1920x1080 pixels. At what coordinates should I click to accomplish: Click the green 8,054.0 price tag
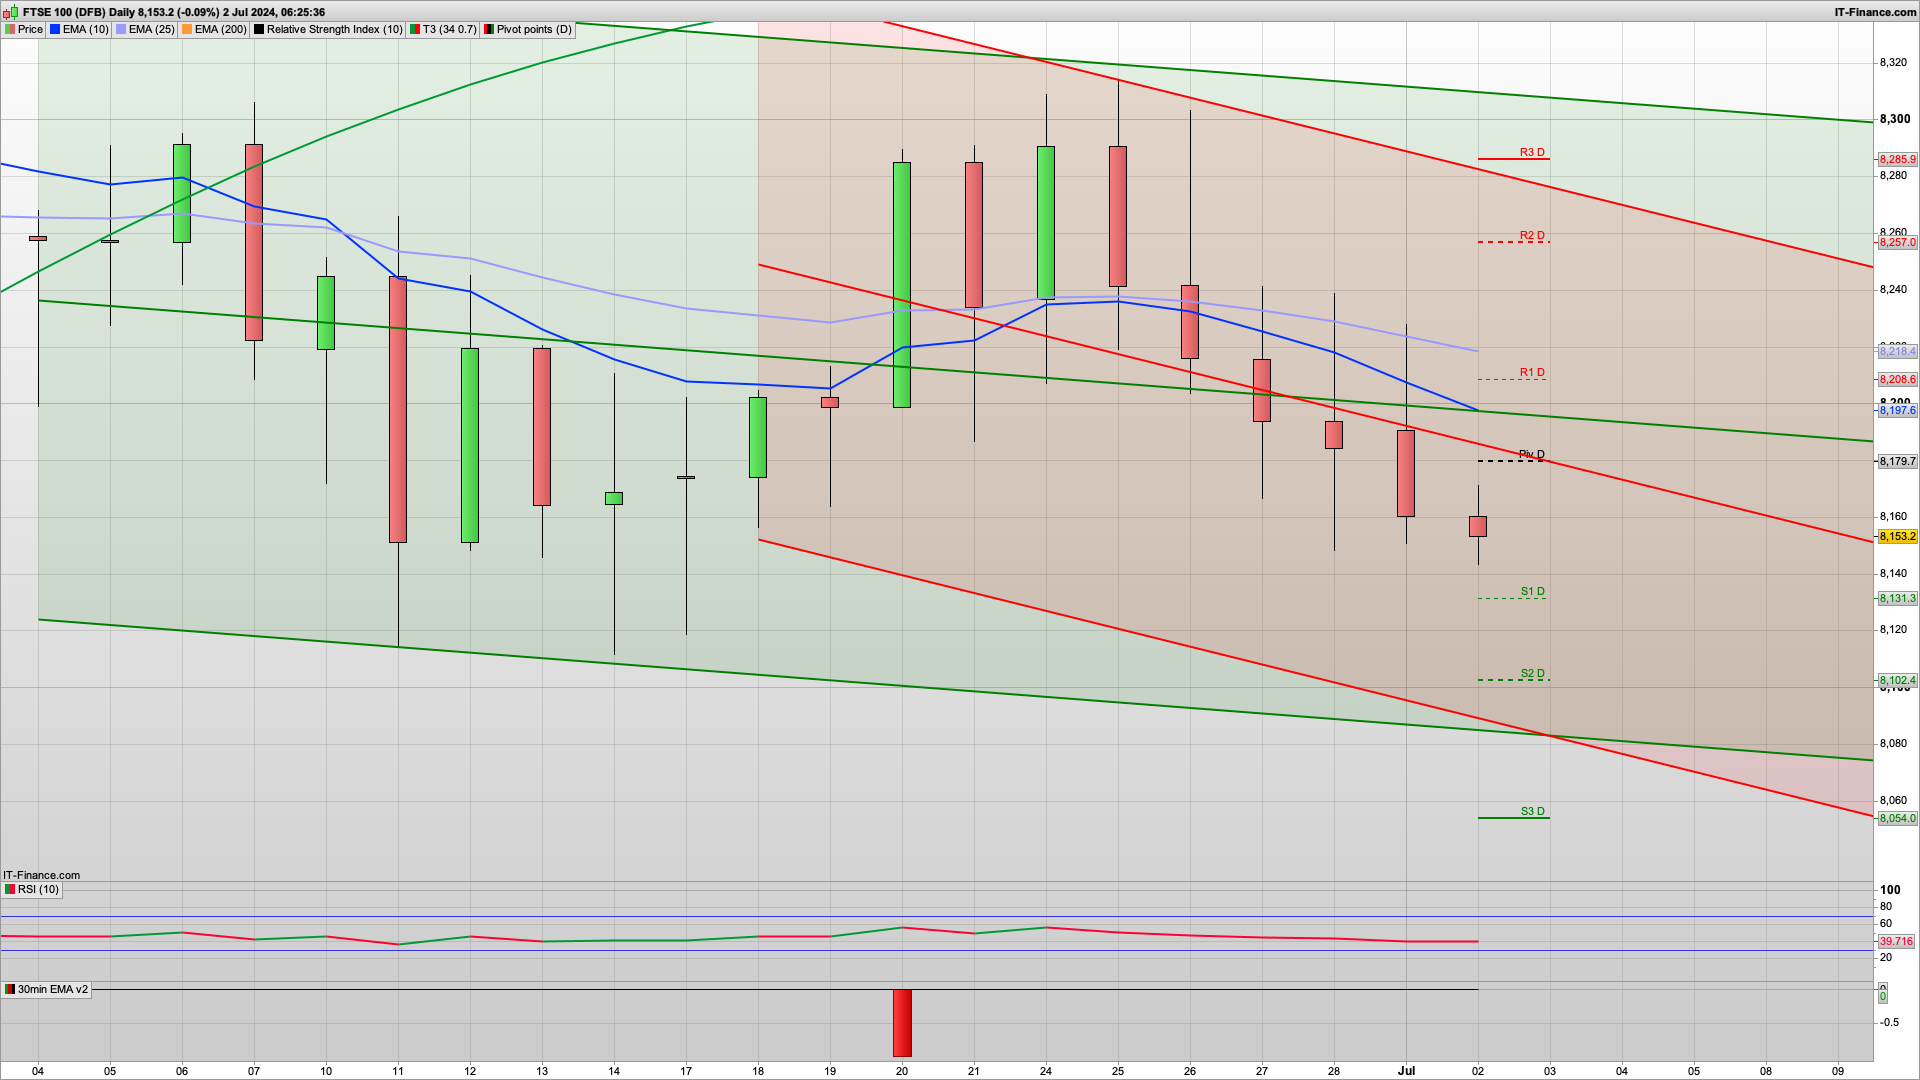coord(1897,819)
